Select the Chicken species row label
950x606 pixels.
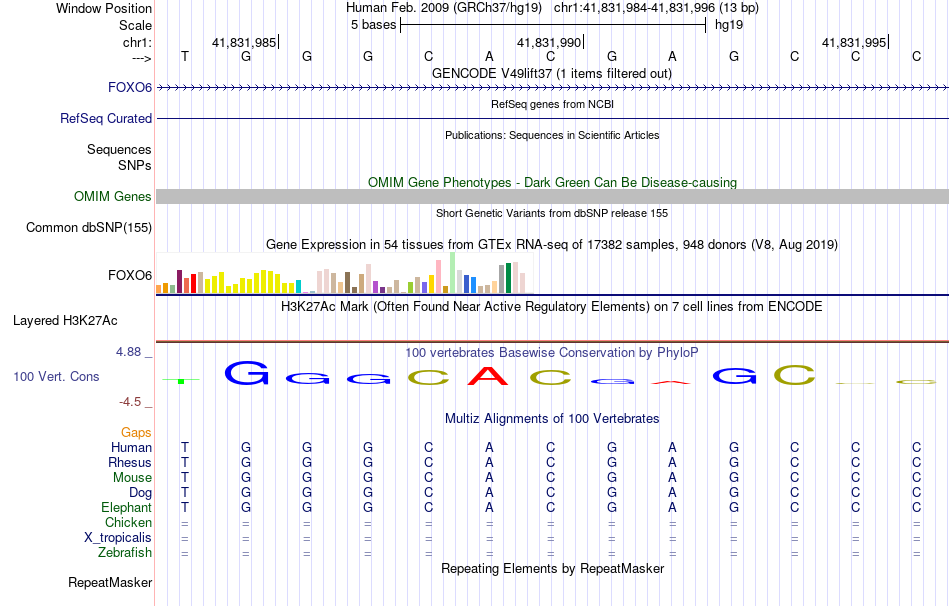tap(128, 522)
